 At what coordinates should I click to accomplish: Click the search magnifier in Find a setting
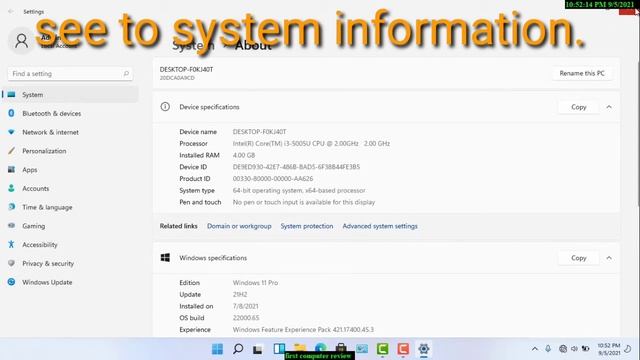pyautogui.click(x=126, y=73)
